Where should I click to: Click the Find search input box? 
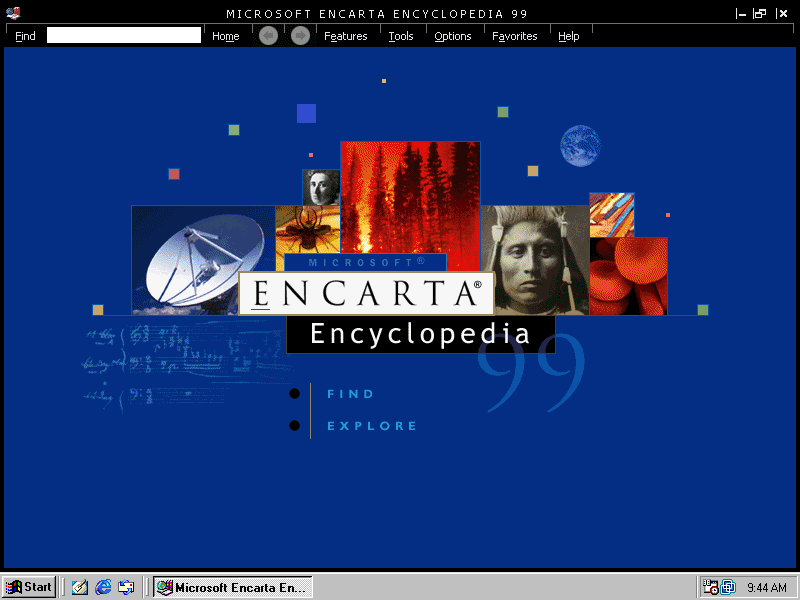123,34
